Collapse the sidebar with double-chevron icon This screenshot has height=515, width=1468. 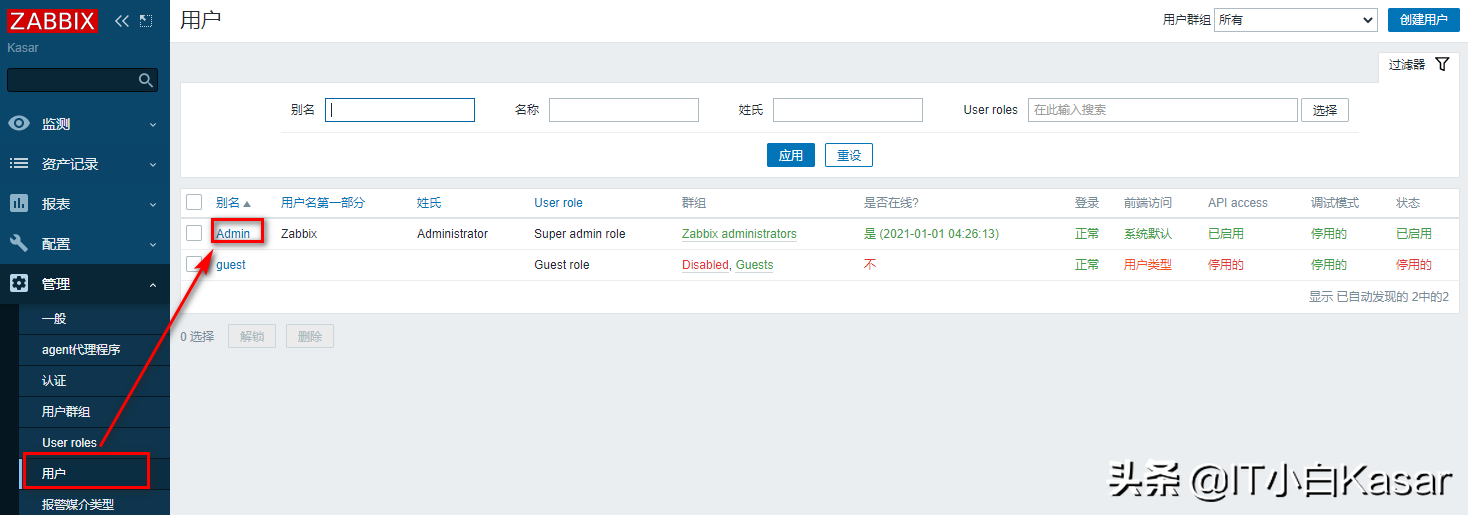(122, 21)
